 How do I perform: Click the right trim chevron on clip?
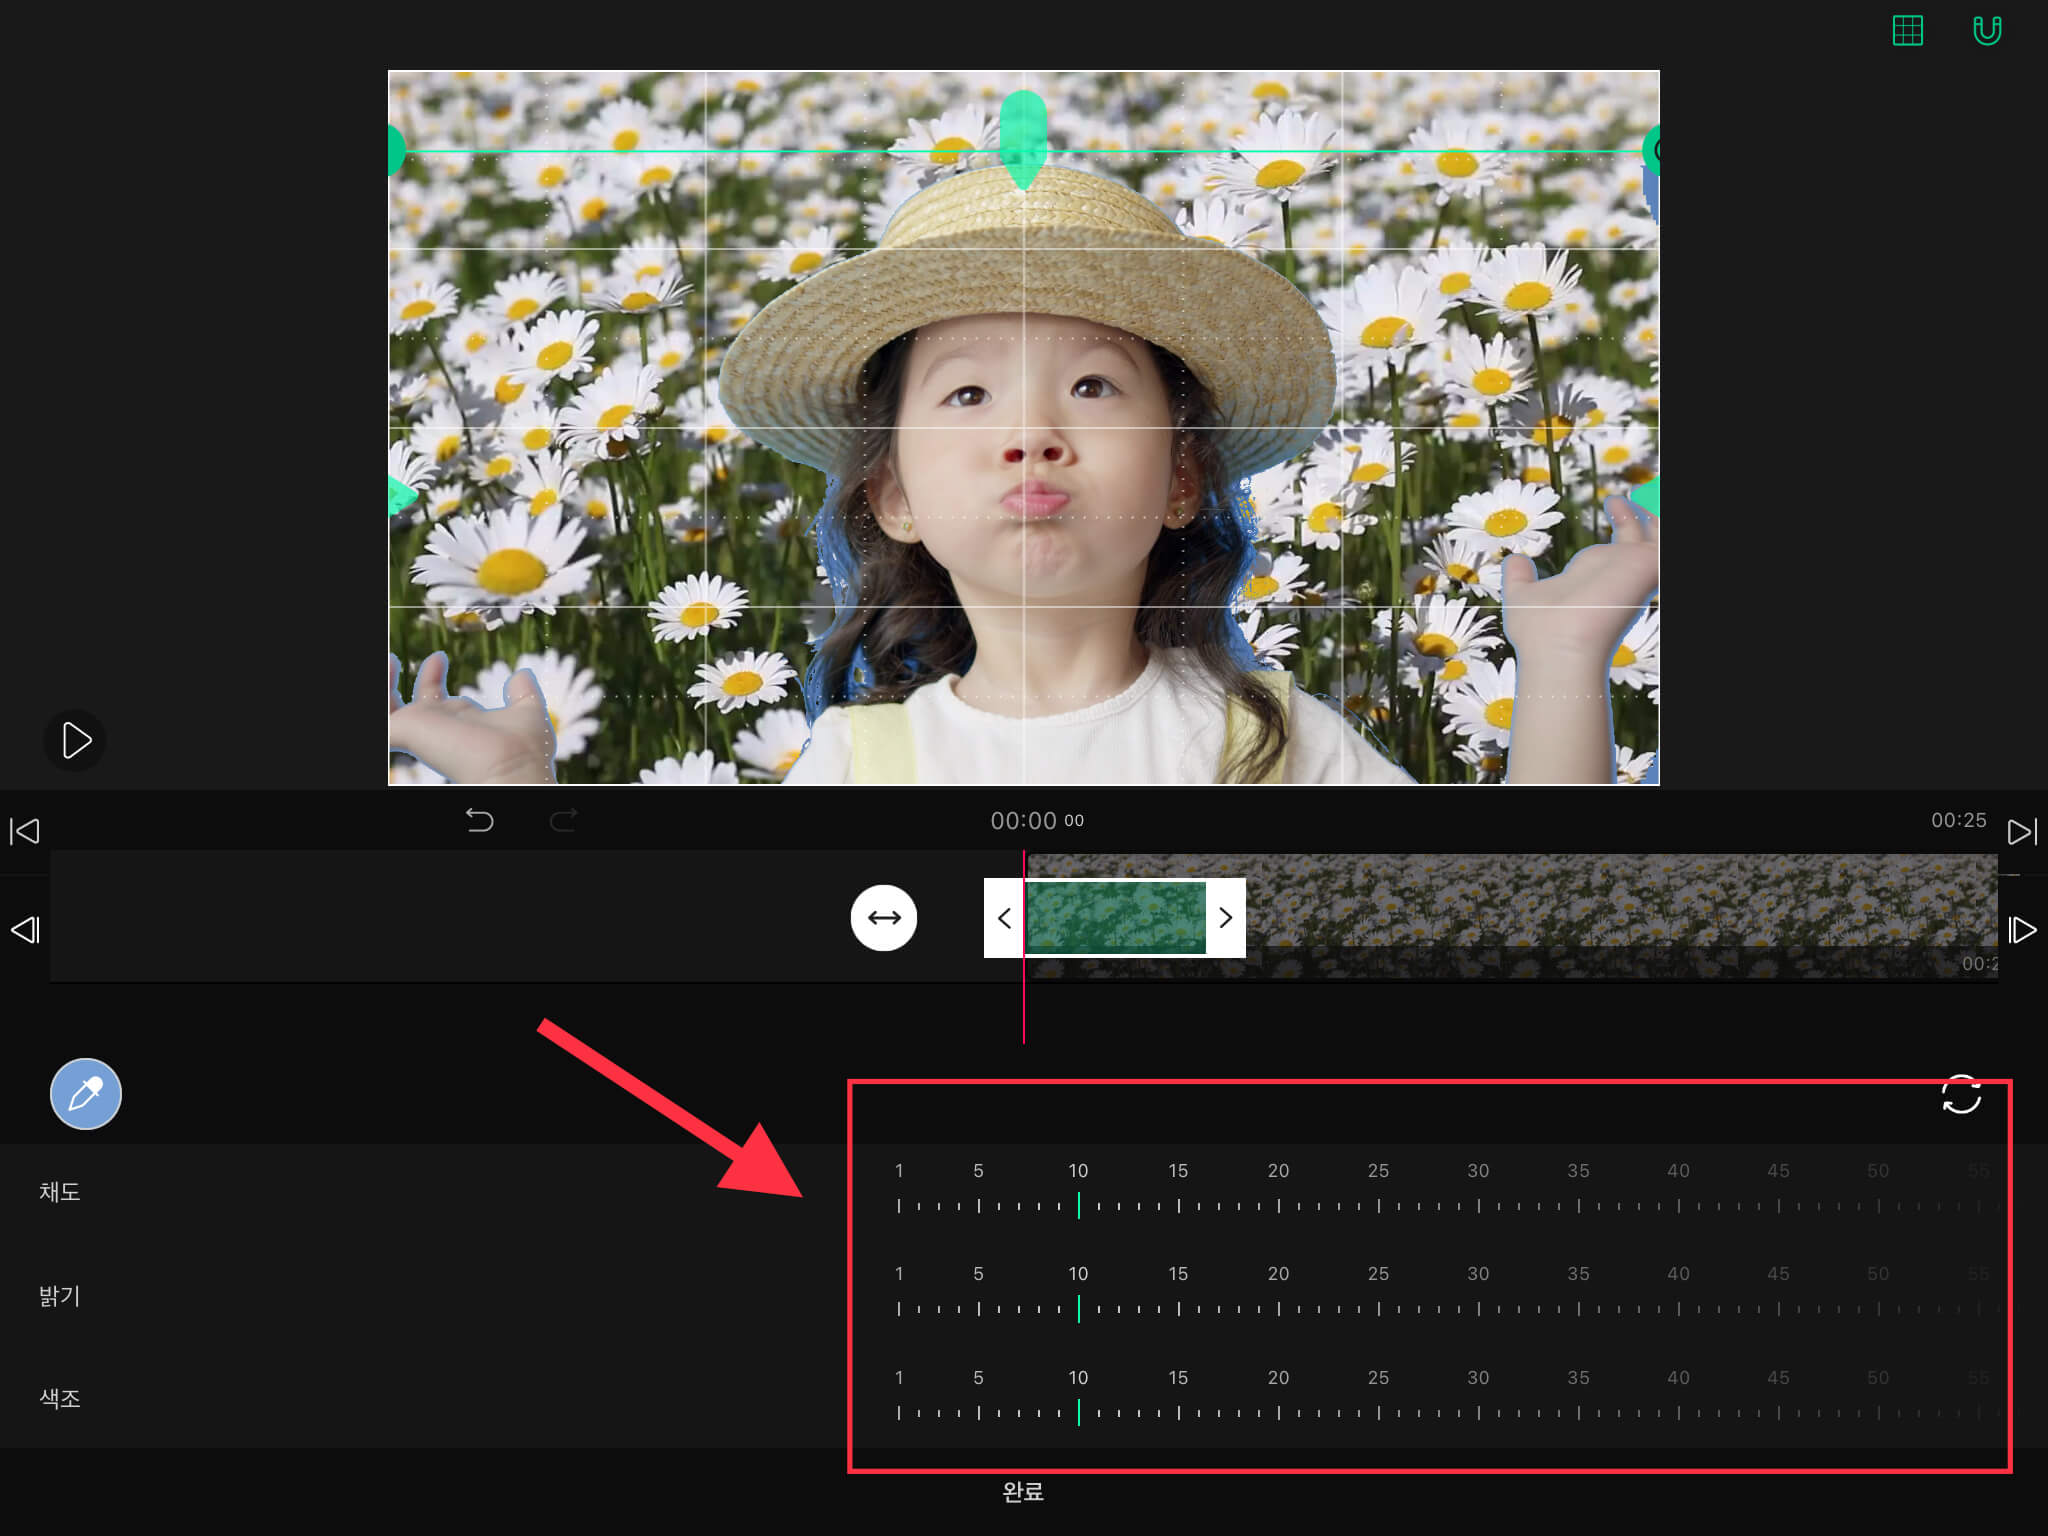pyautogui.click(x=1226, y=917)
